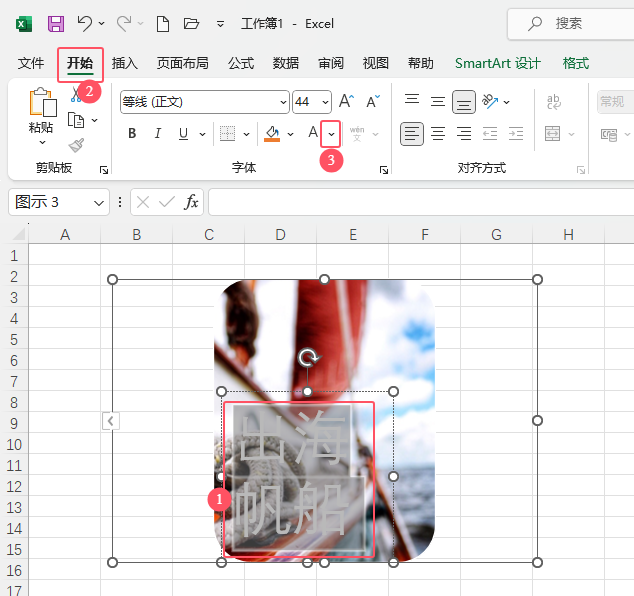
Task: Open the SmartArt text pane arrow
Action: pos(110,421)
